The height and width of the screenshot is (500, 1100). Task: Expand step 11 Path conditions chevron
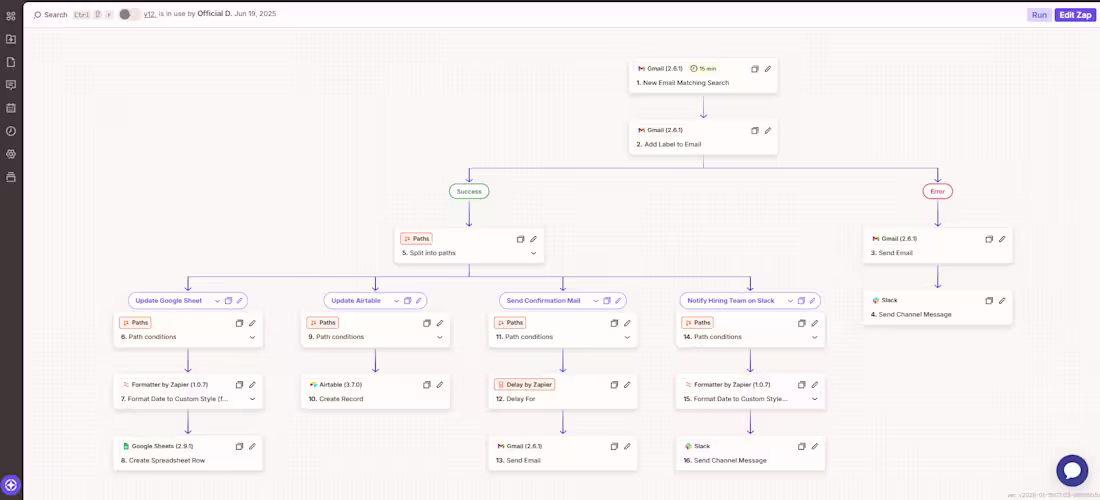(627, 337)
